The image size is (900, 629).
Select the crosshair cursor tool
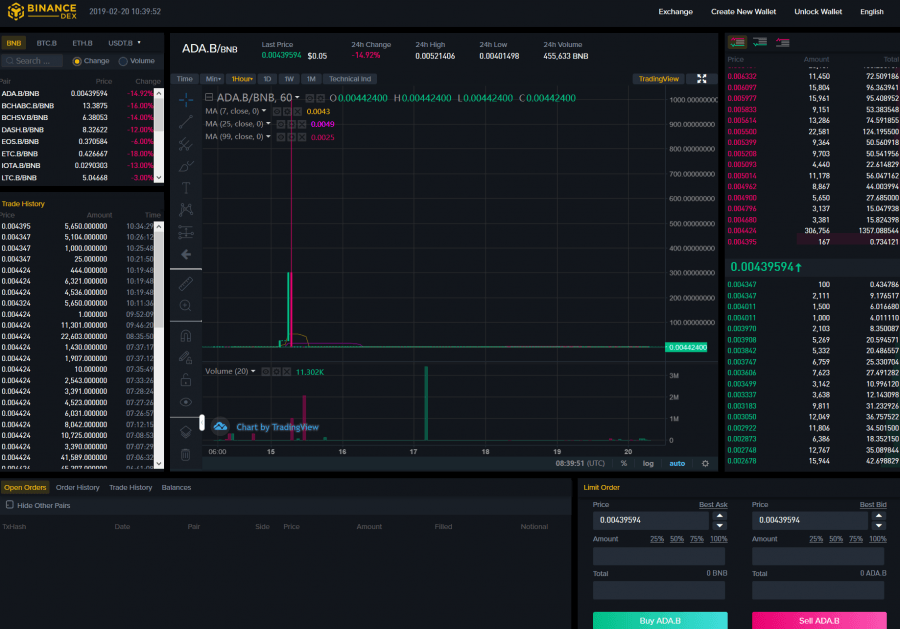185,100
